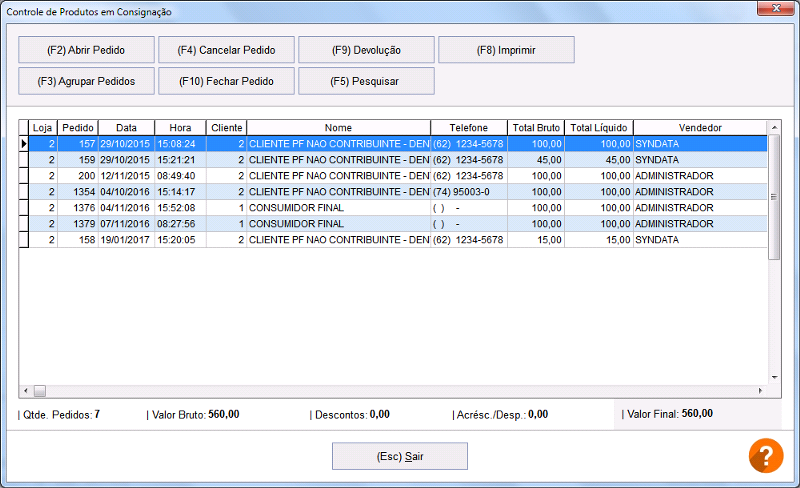Click the (F8) Imprimir button
The width and height of the screenshot is (800, 488).
tap(506, 50)
